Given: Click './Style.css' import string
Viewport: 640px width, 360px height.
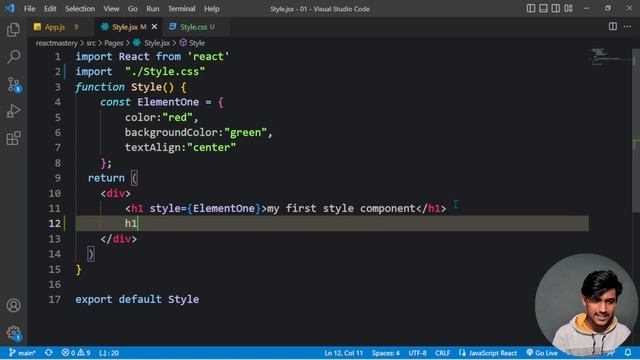Looking at the screenshot, I should 165,71.
